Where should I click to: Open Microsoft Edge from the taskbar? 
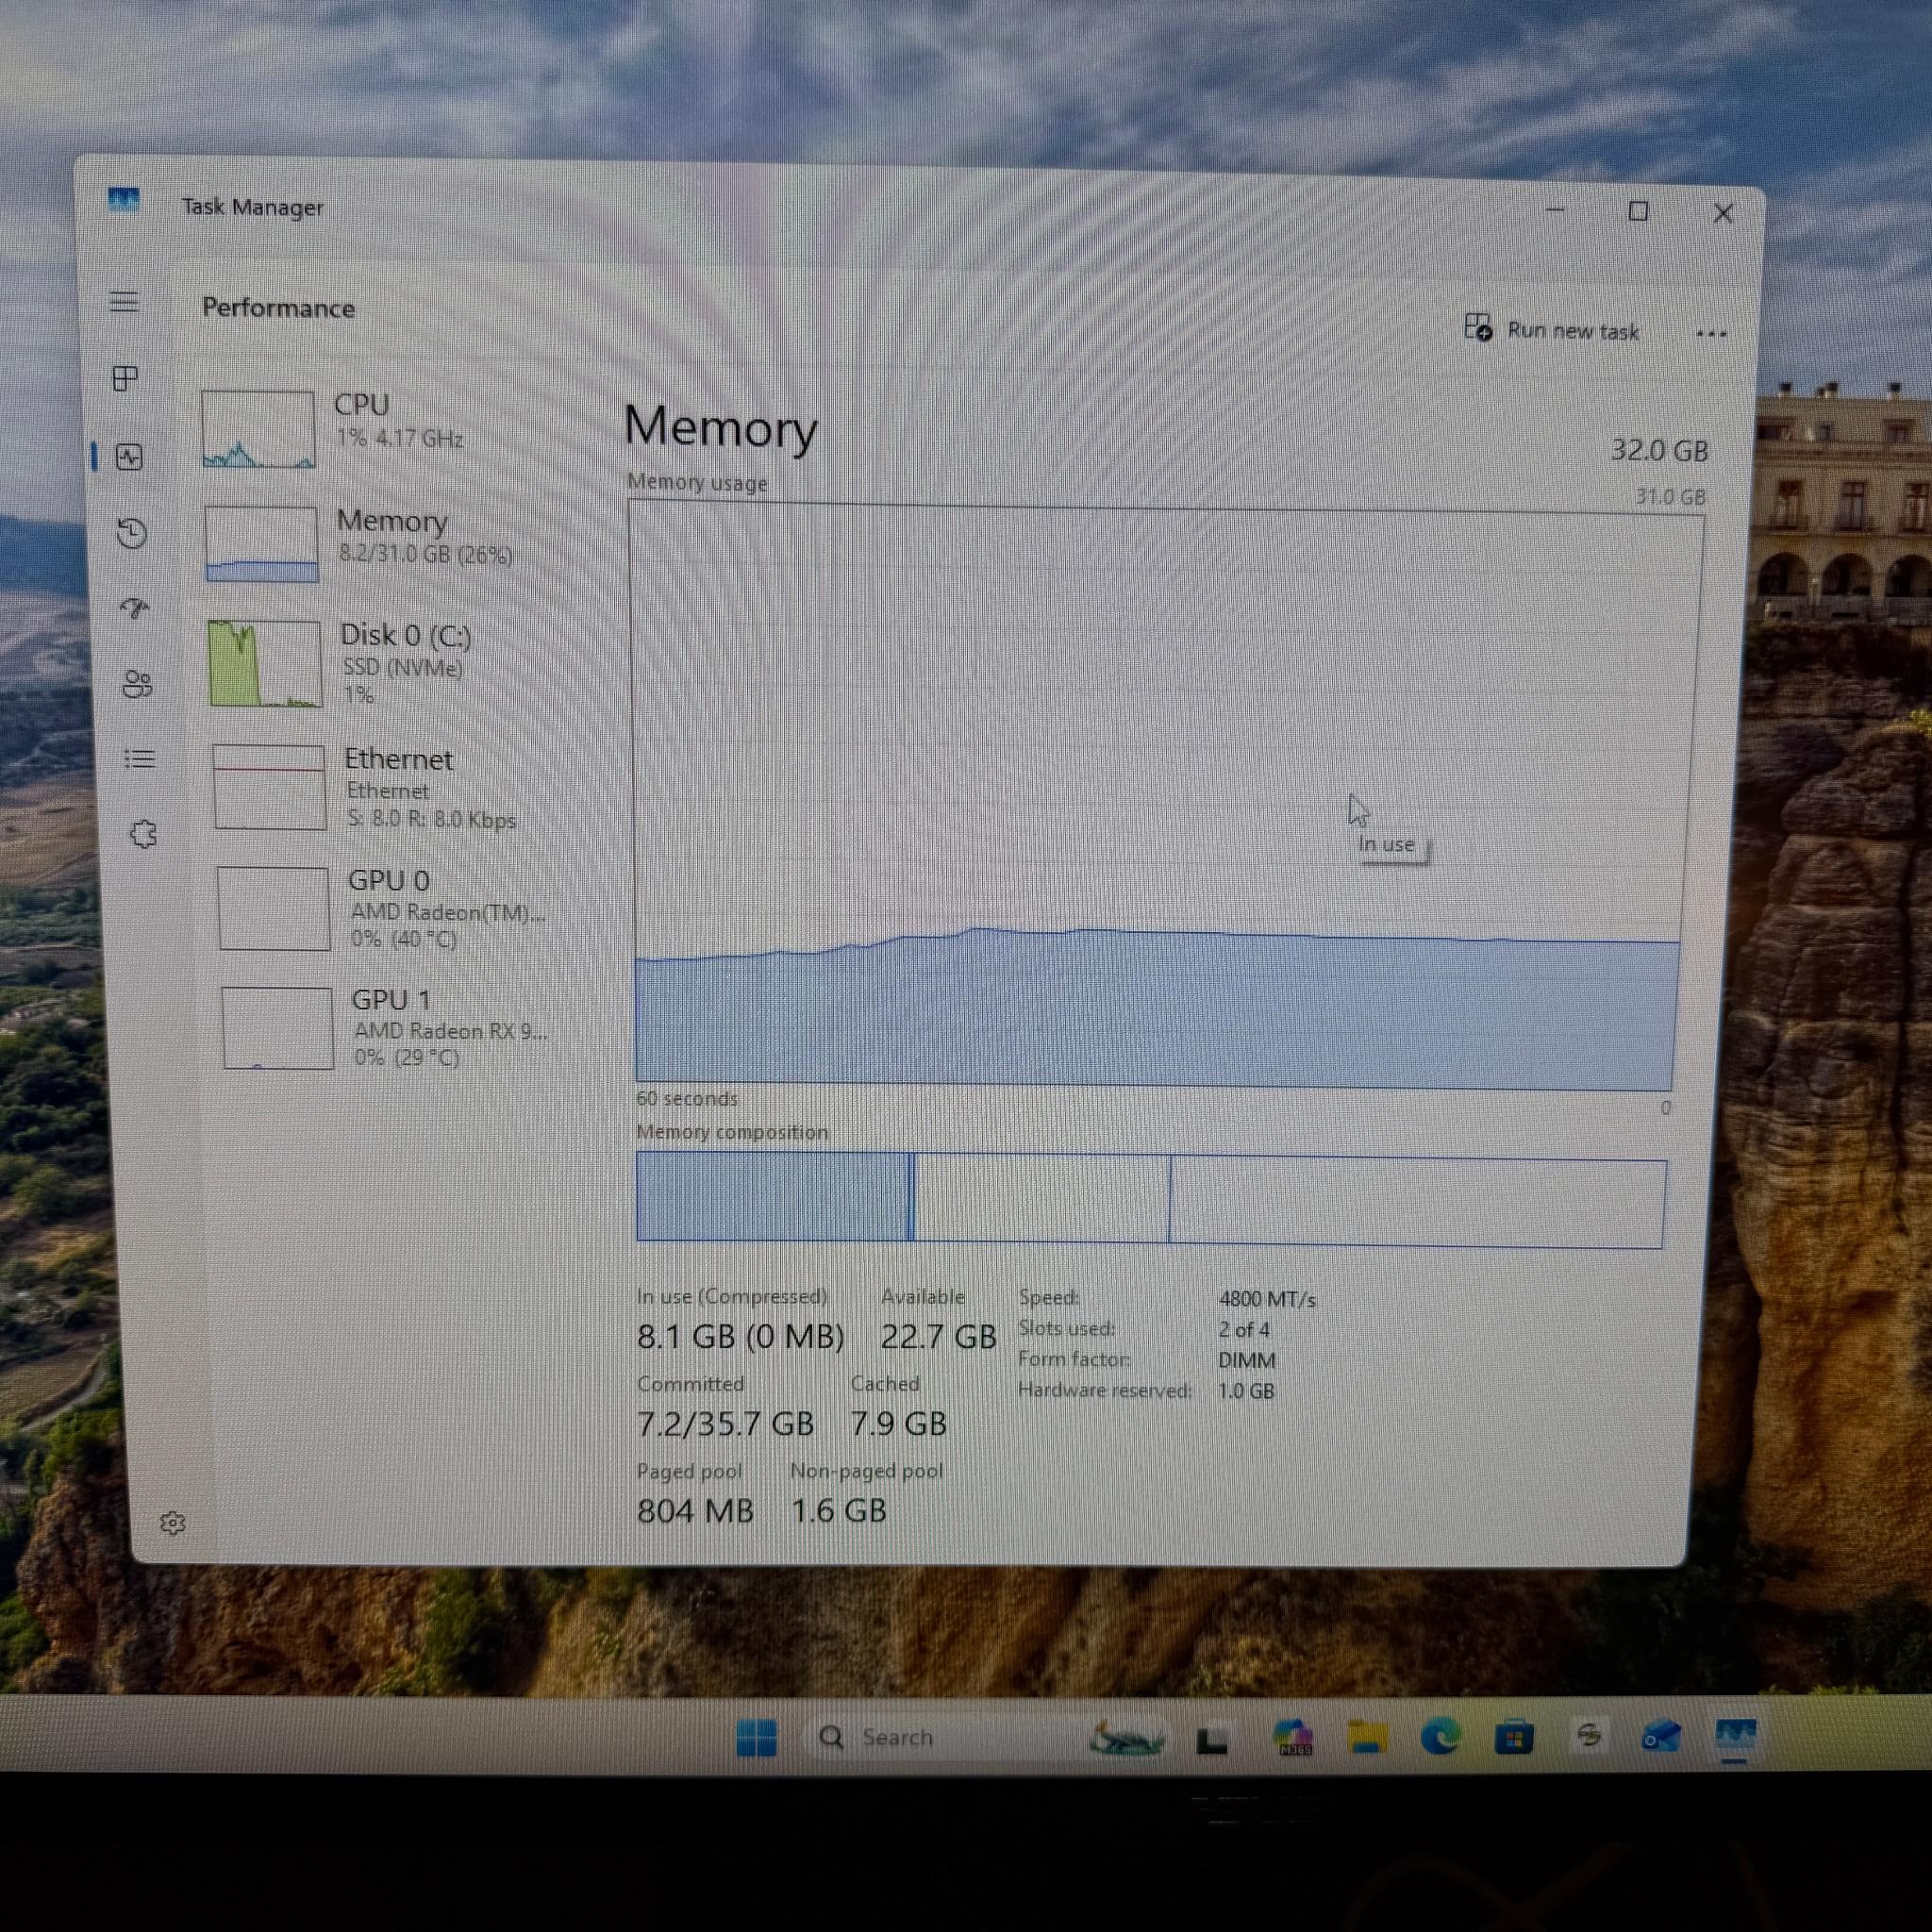1441,1738
